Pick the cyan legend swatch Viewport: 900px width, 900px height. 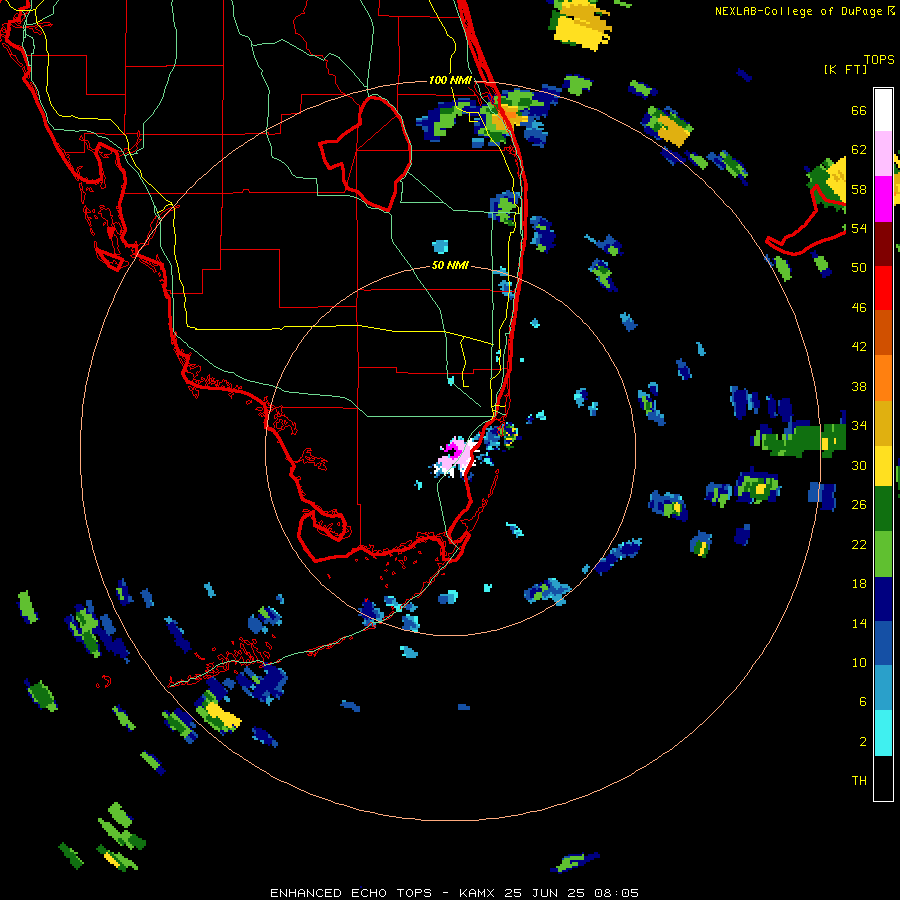883,733
